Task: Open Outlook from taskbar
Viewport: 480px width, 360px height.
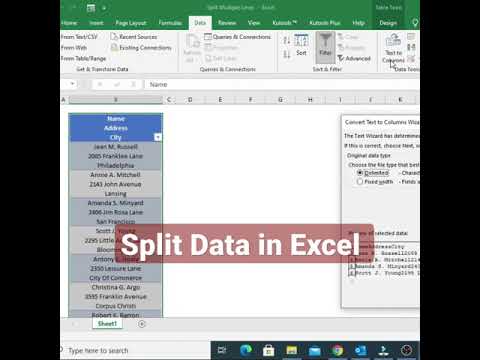Action: point(360,350)
